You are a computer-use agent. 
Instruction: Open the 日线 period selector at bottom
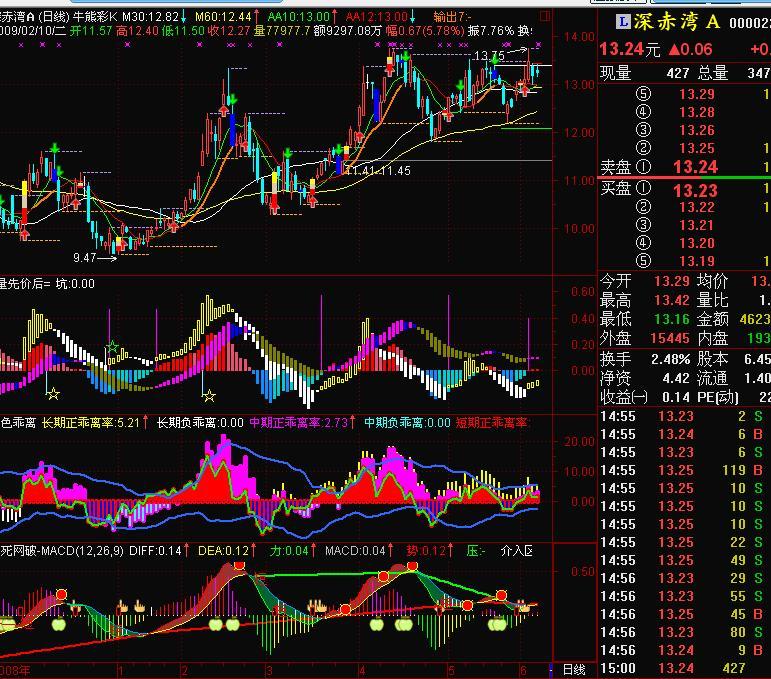tap(574, 670)
